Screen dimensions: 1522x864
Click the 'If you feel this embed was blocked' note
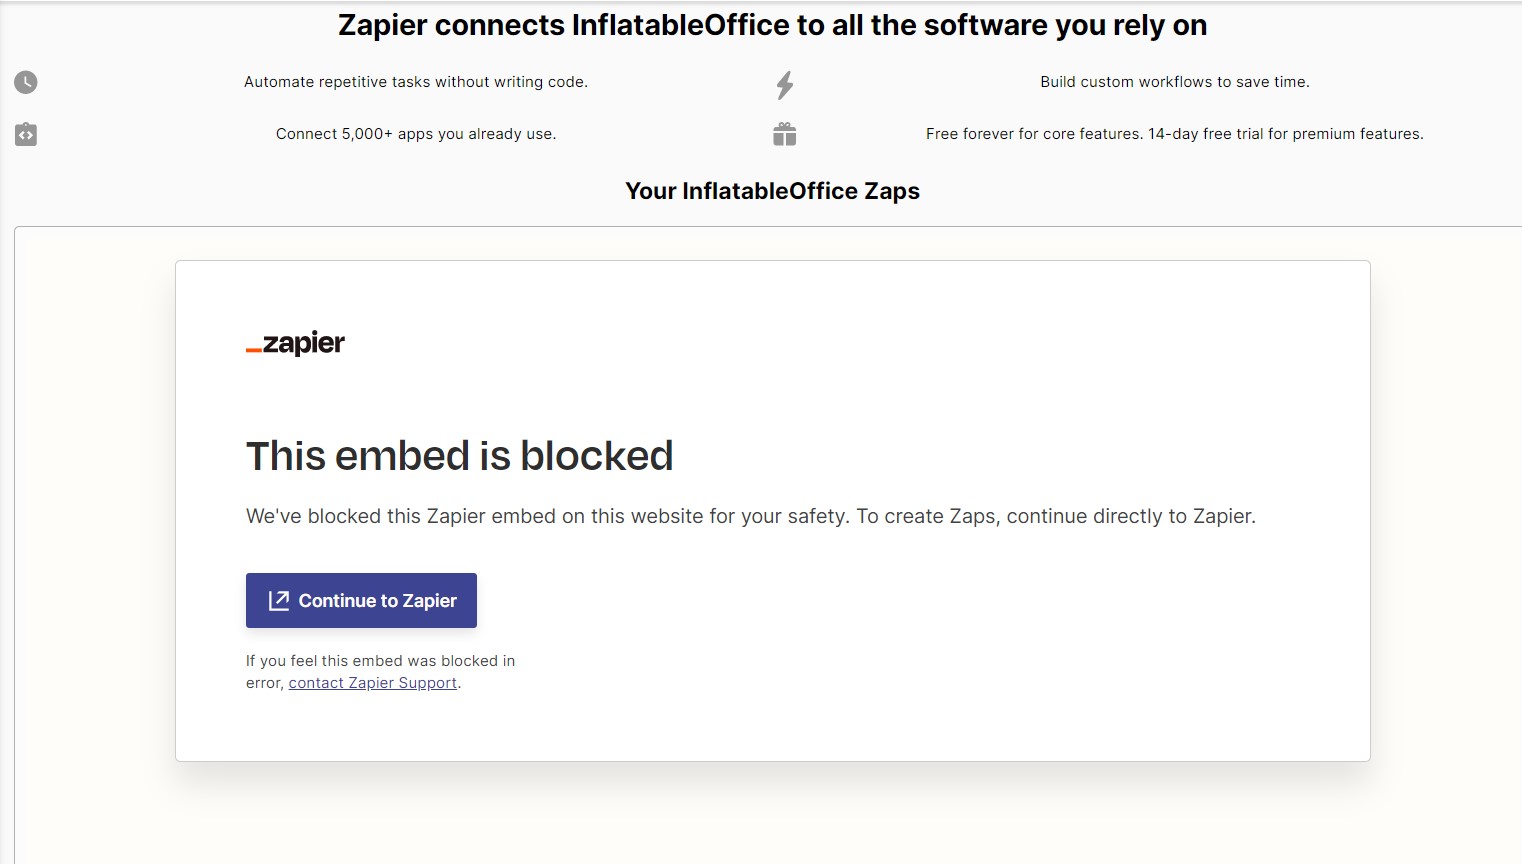click(380, 661)
